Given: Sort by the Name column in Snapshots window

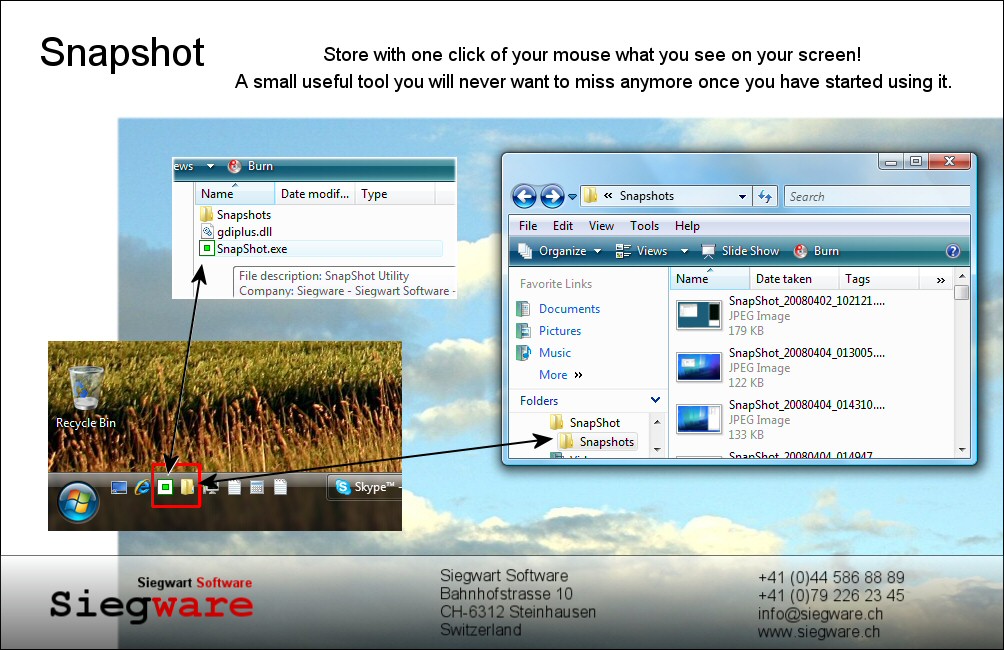Looking at the screenshot, I should 709,279.
